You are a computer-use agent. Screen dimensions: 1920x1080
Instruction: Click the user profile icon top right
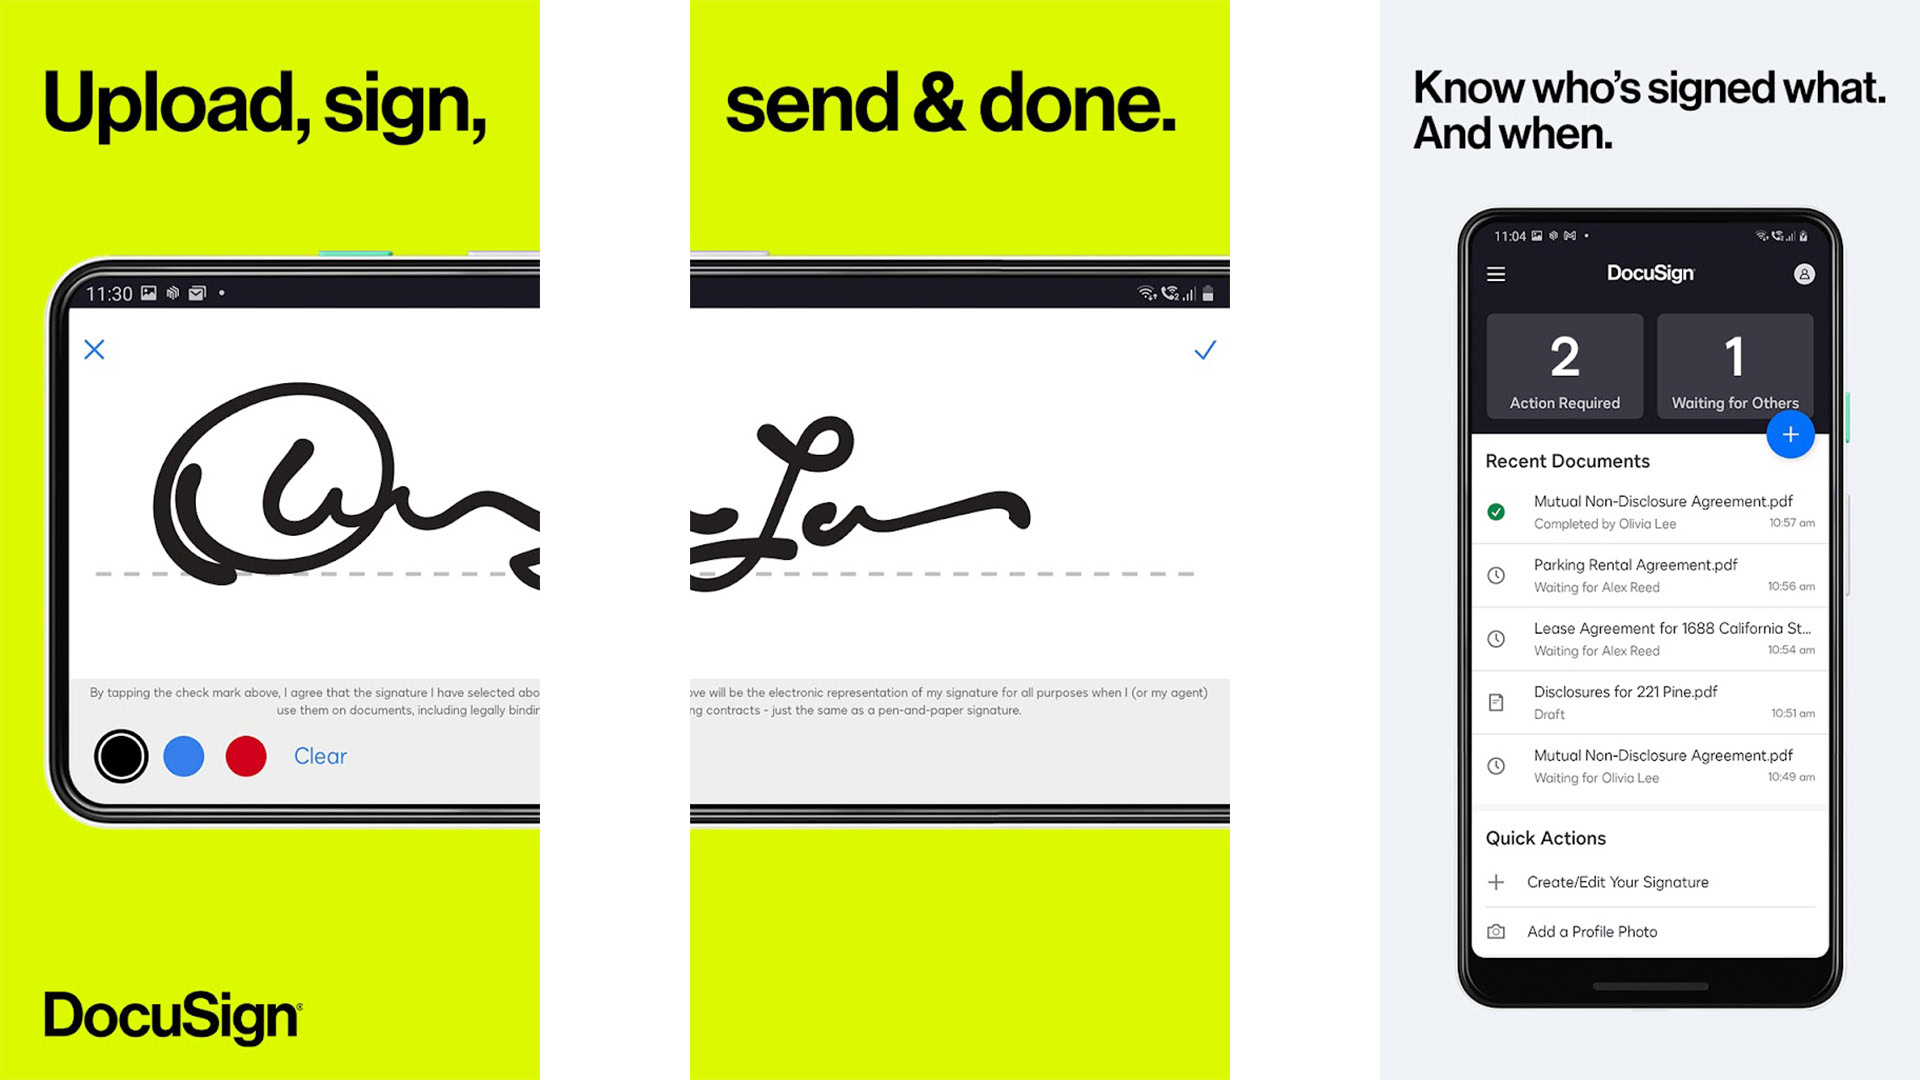click(x=1803, y=274)
